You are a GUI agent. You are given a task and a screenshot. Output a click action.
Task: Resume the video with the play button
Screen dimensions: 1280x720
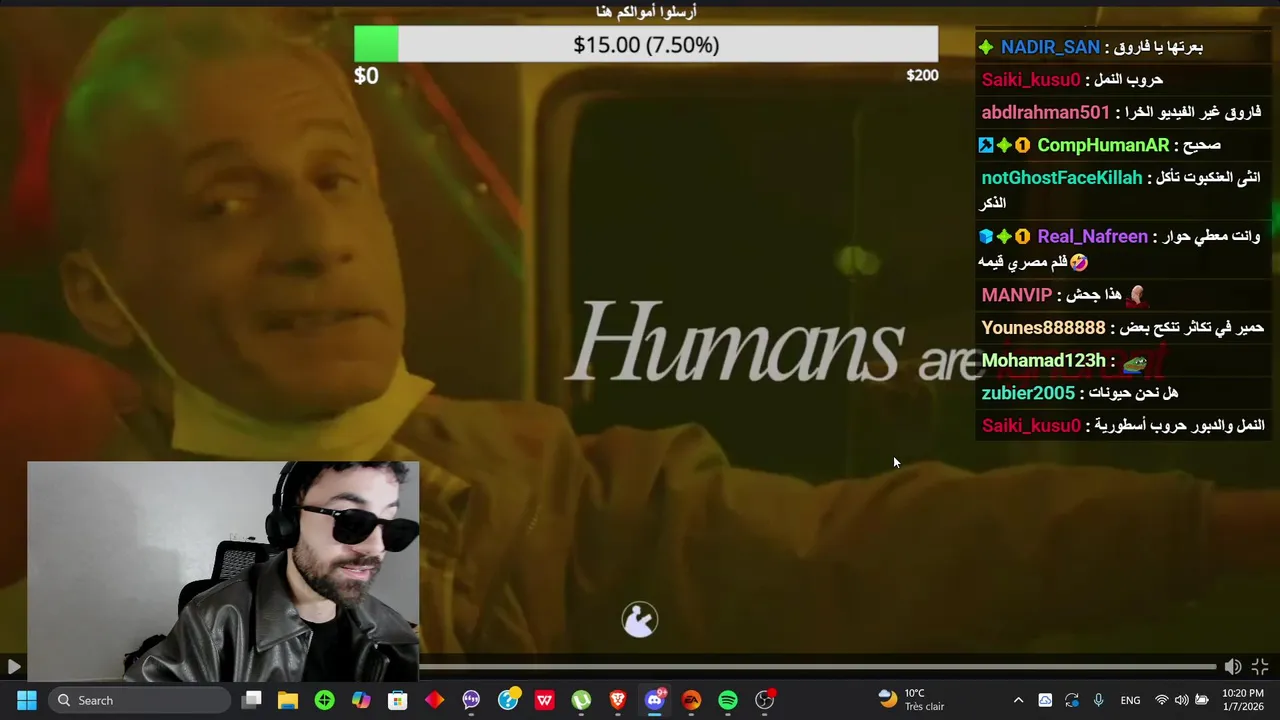click(13, 667)
